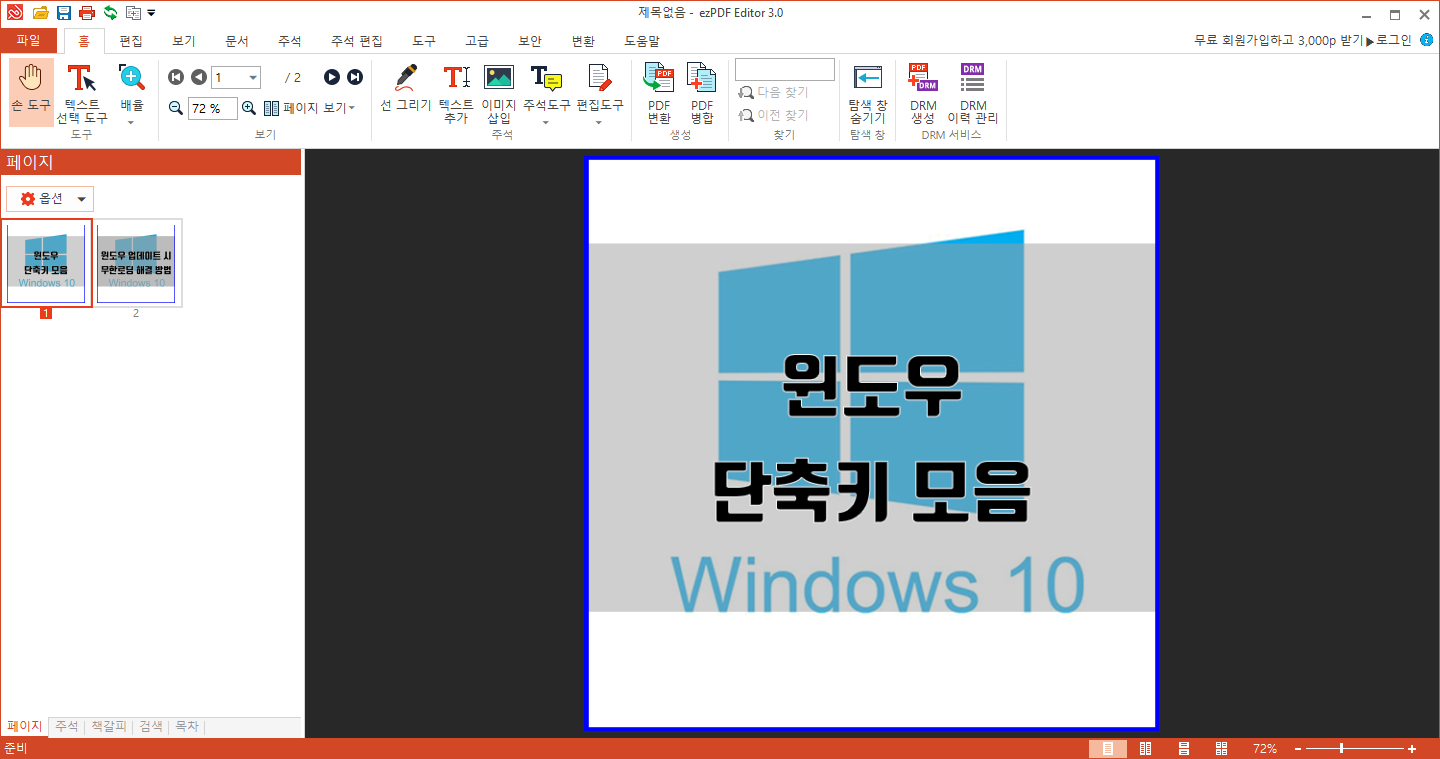1440x759 pixels.
Task: Switch to continuous scroll view in status bar
Action: tap(1184, 749)
